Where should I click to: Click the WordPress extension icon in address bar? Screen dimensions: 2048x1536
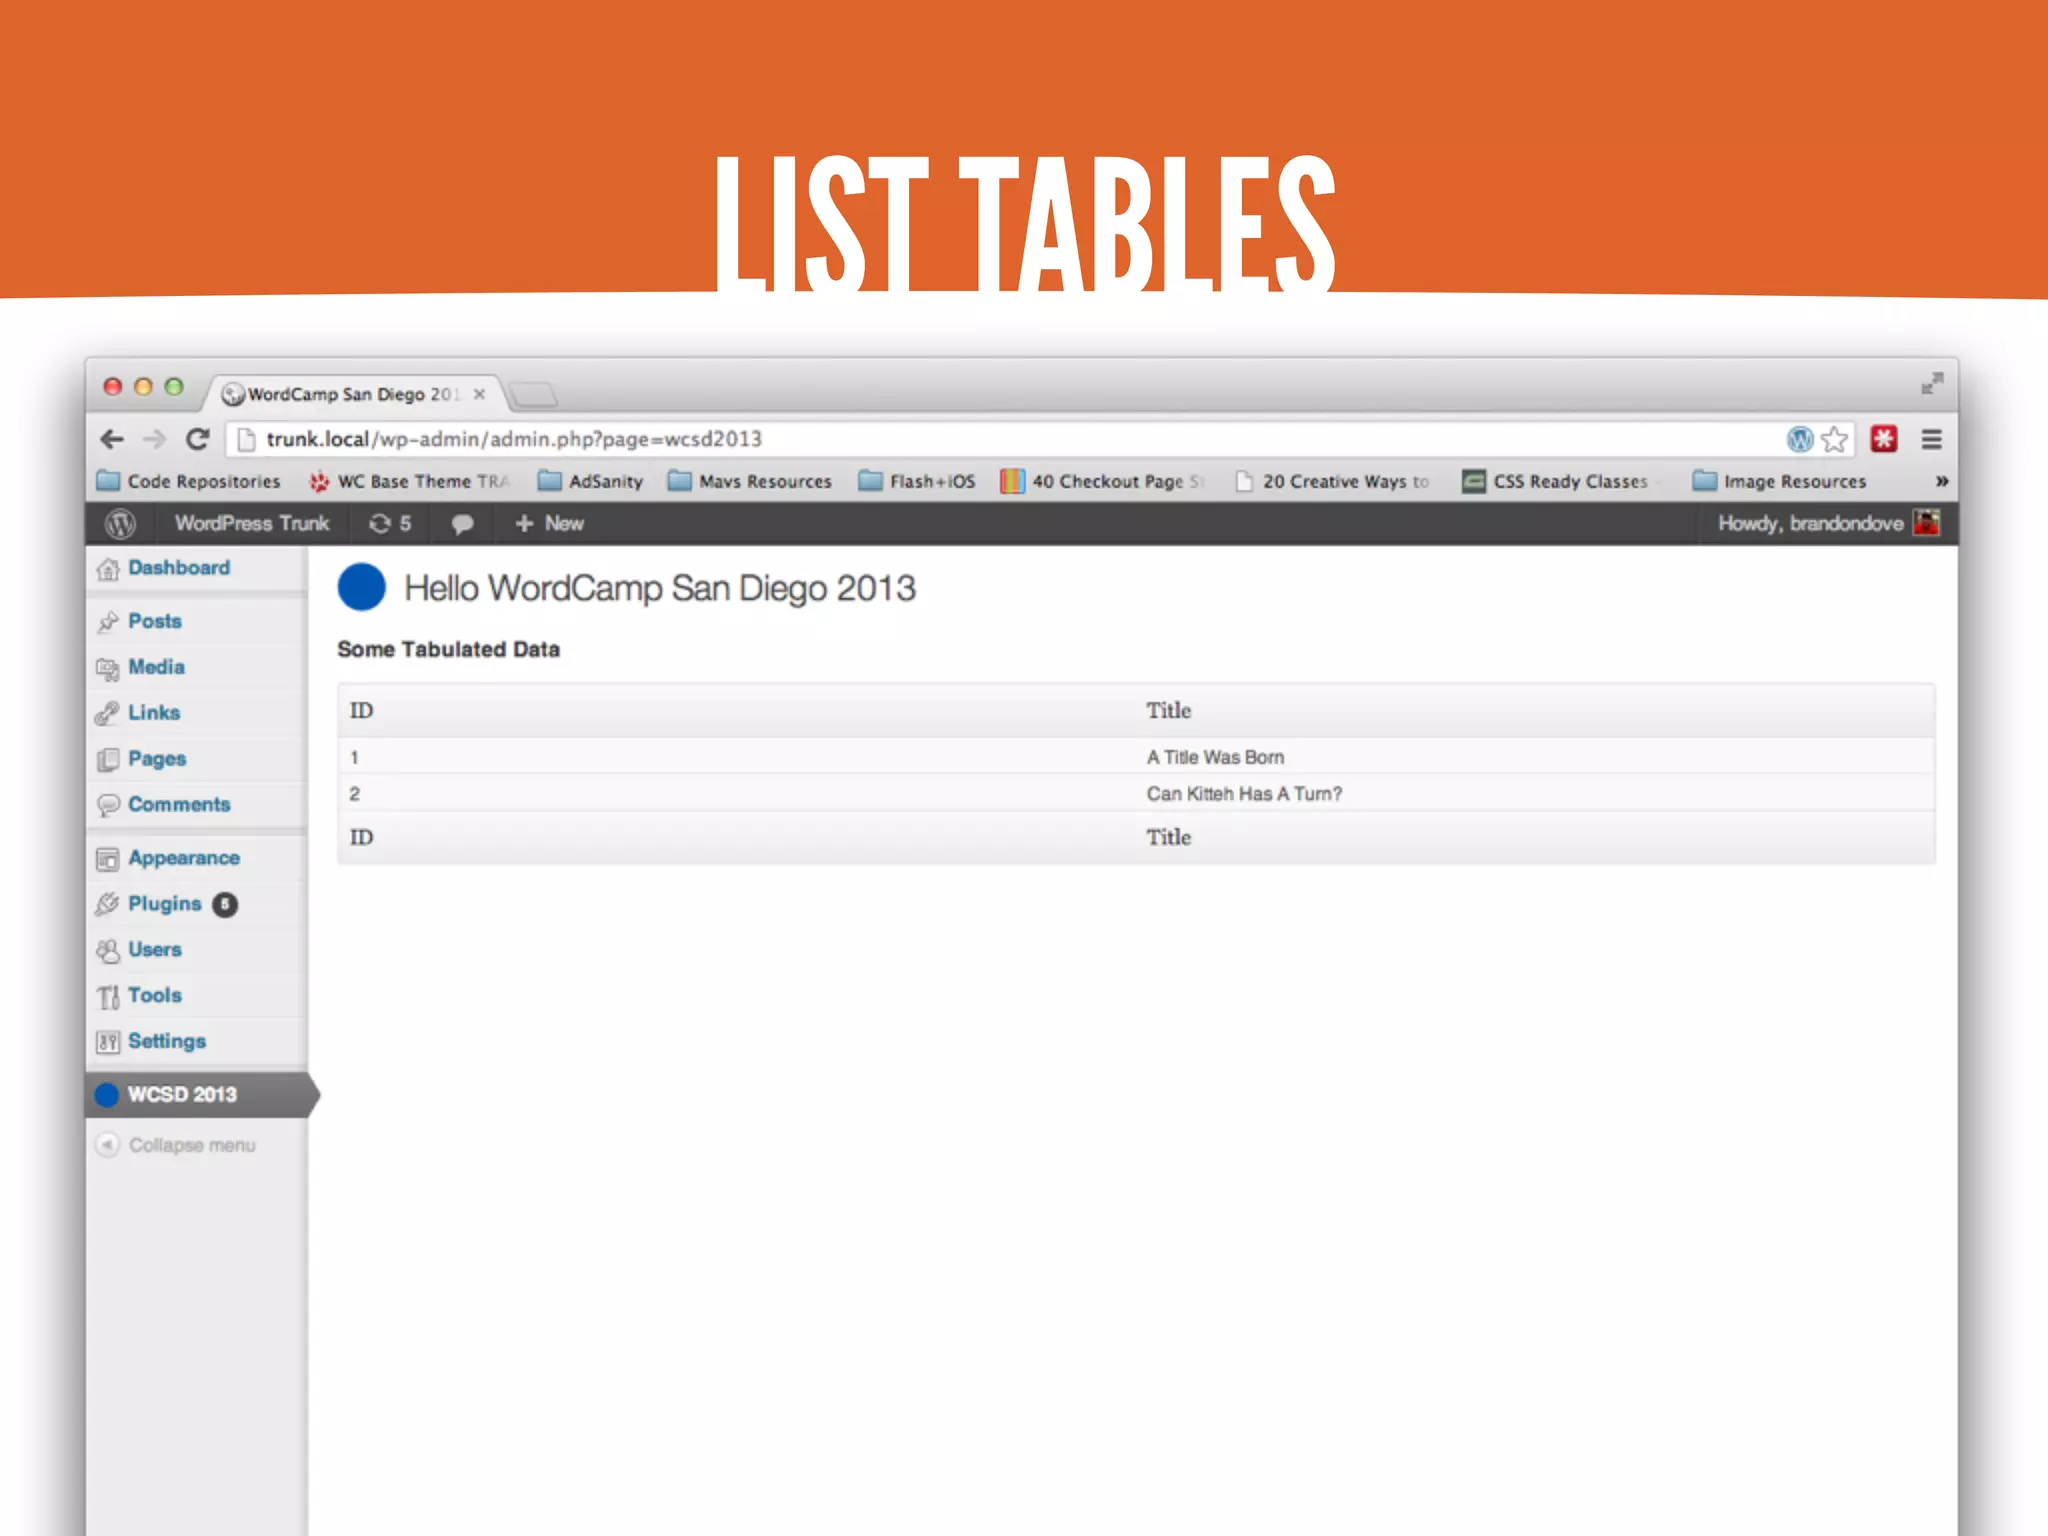click(x=1800, y=439)
